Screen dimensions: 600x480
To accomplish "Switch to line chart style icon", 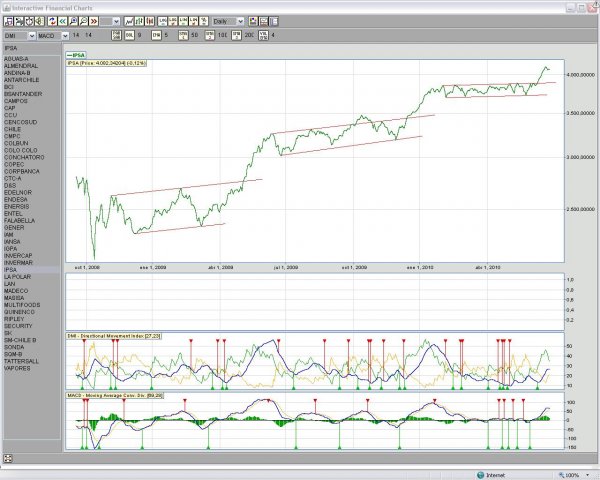I will pos(129,21).
